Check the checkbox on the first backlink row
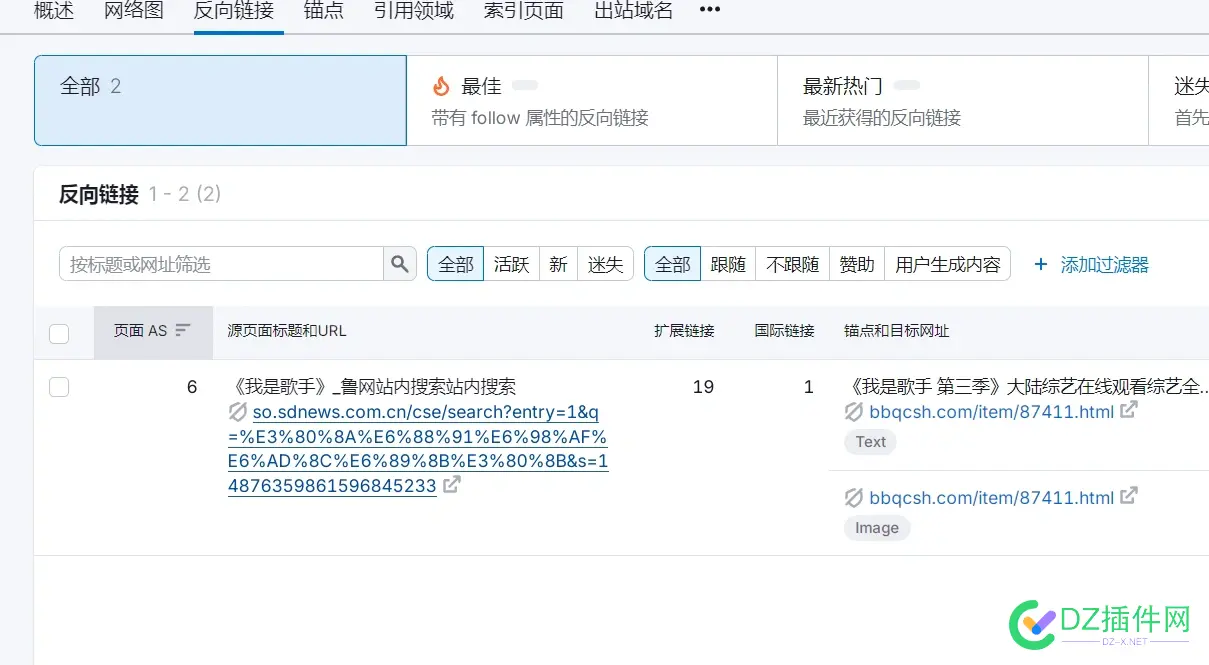The width and height of the screenshot is (1209, 665). 59,387
